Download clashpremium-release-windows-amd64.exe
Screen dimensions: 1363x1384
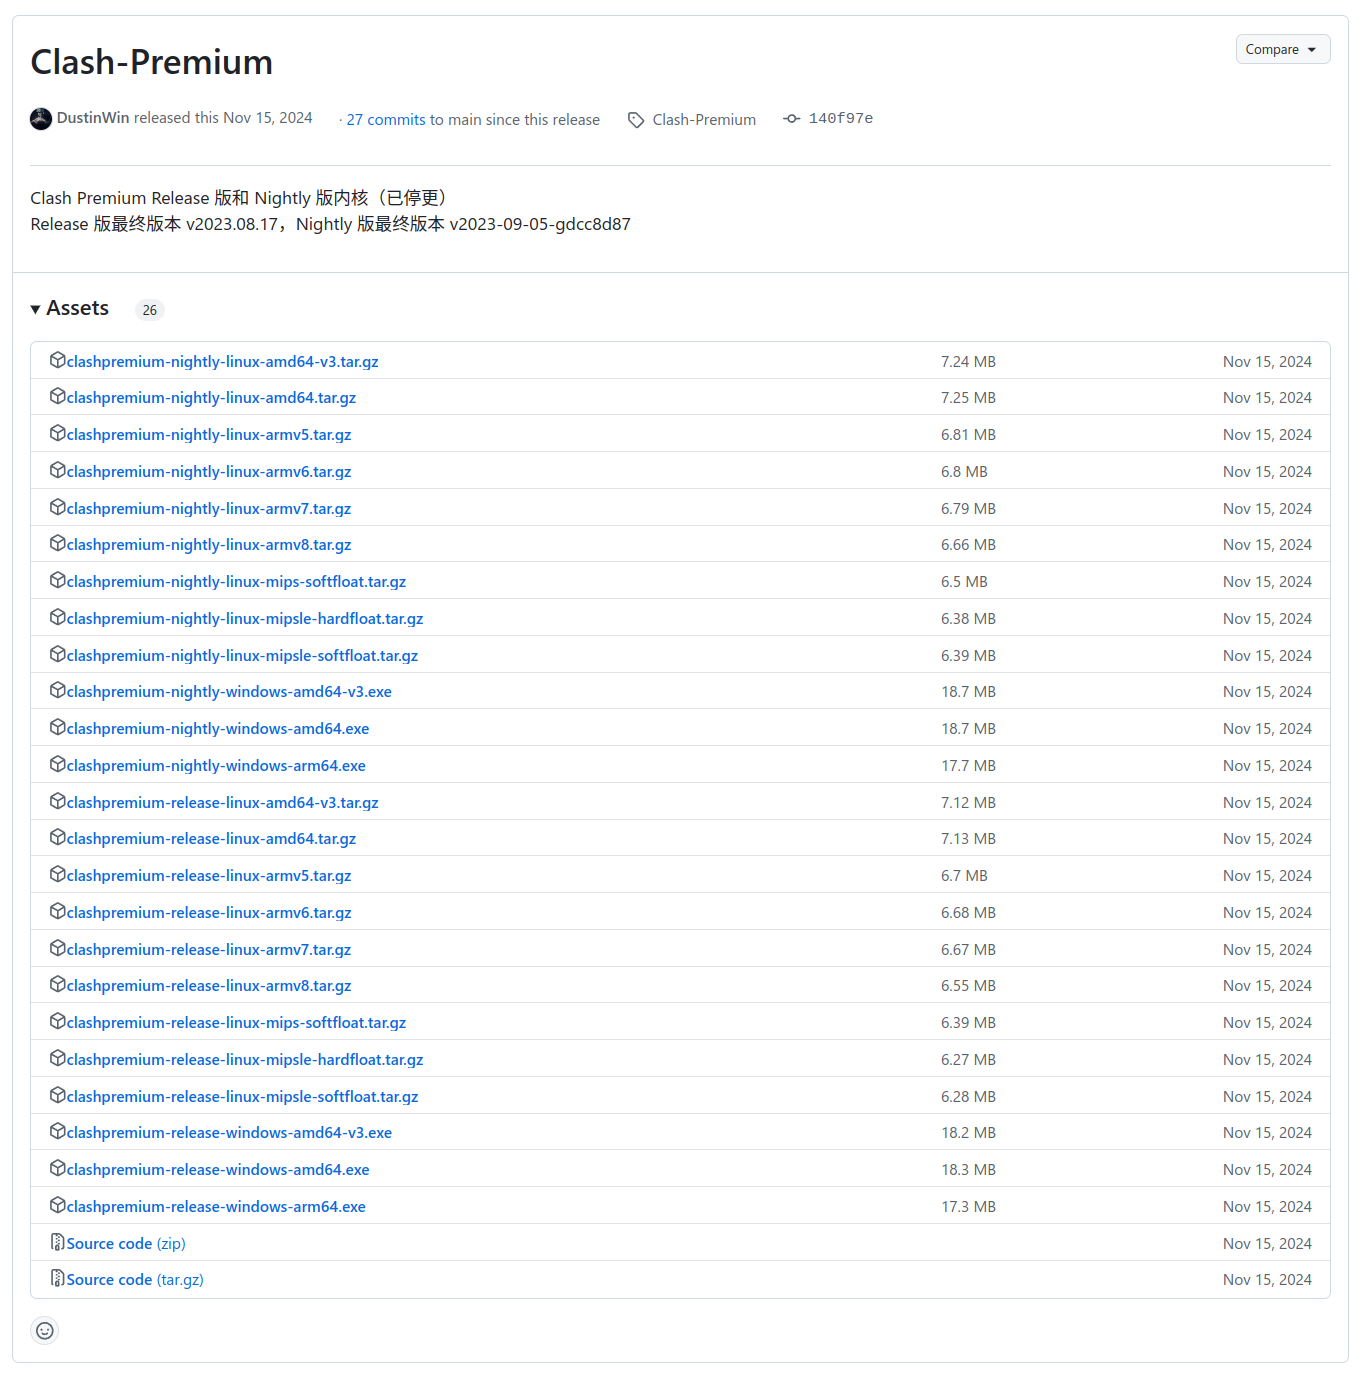point(218,1169)
